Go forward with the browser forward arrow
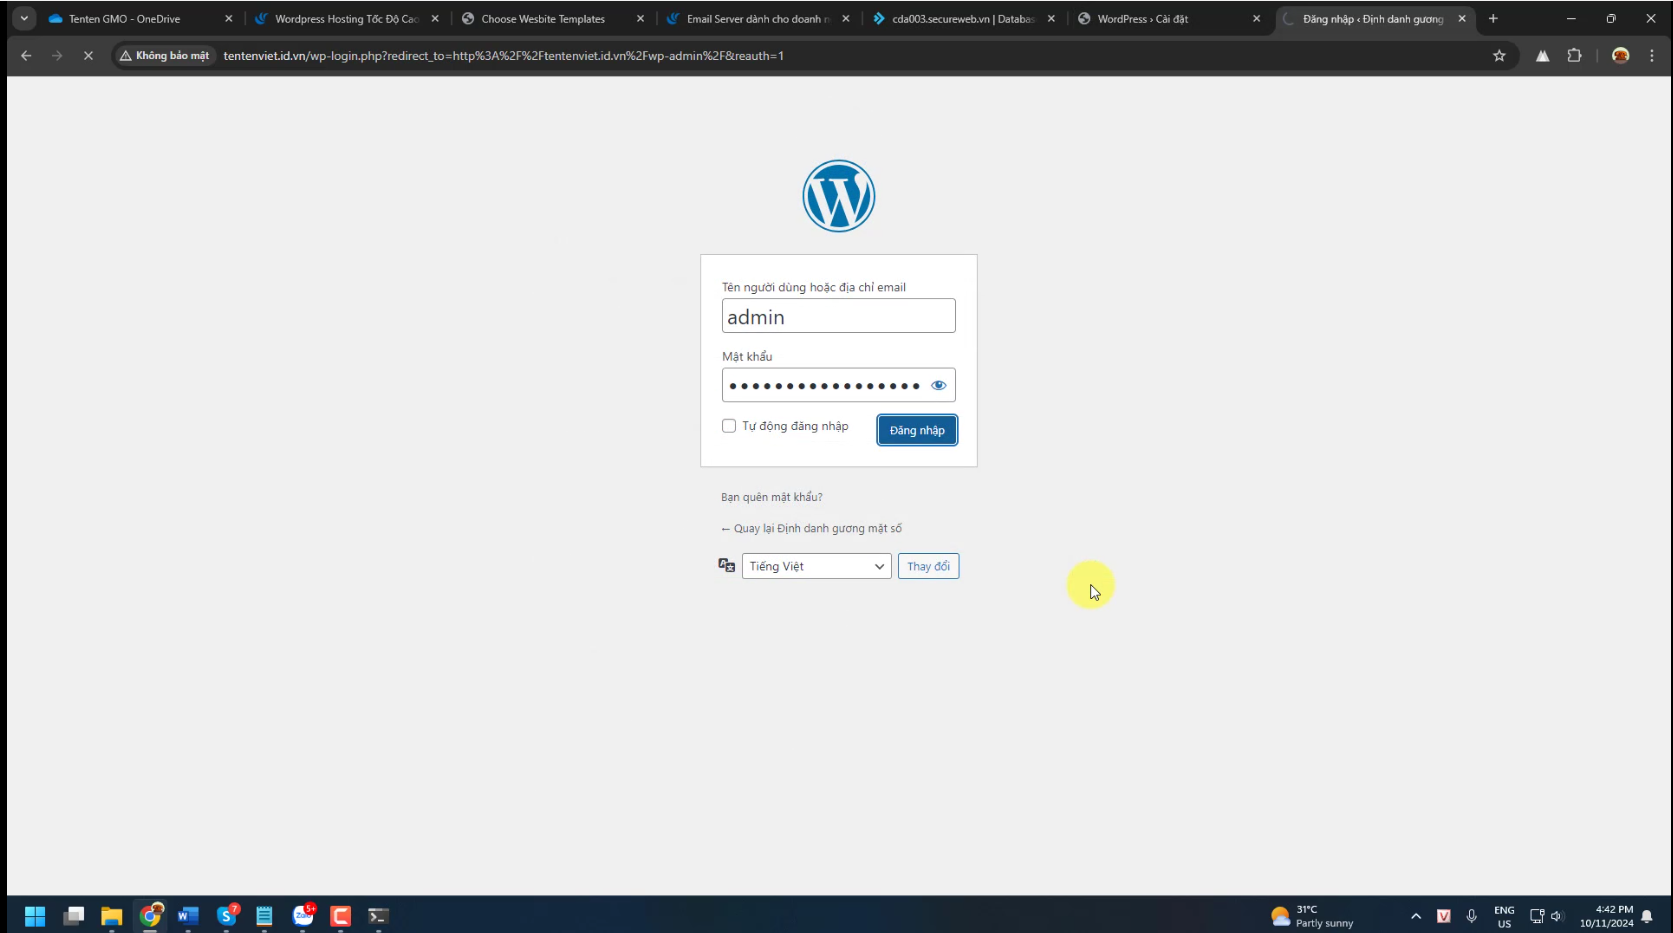This screenshot has height=933, width=1673. click(x=57, y=56)
